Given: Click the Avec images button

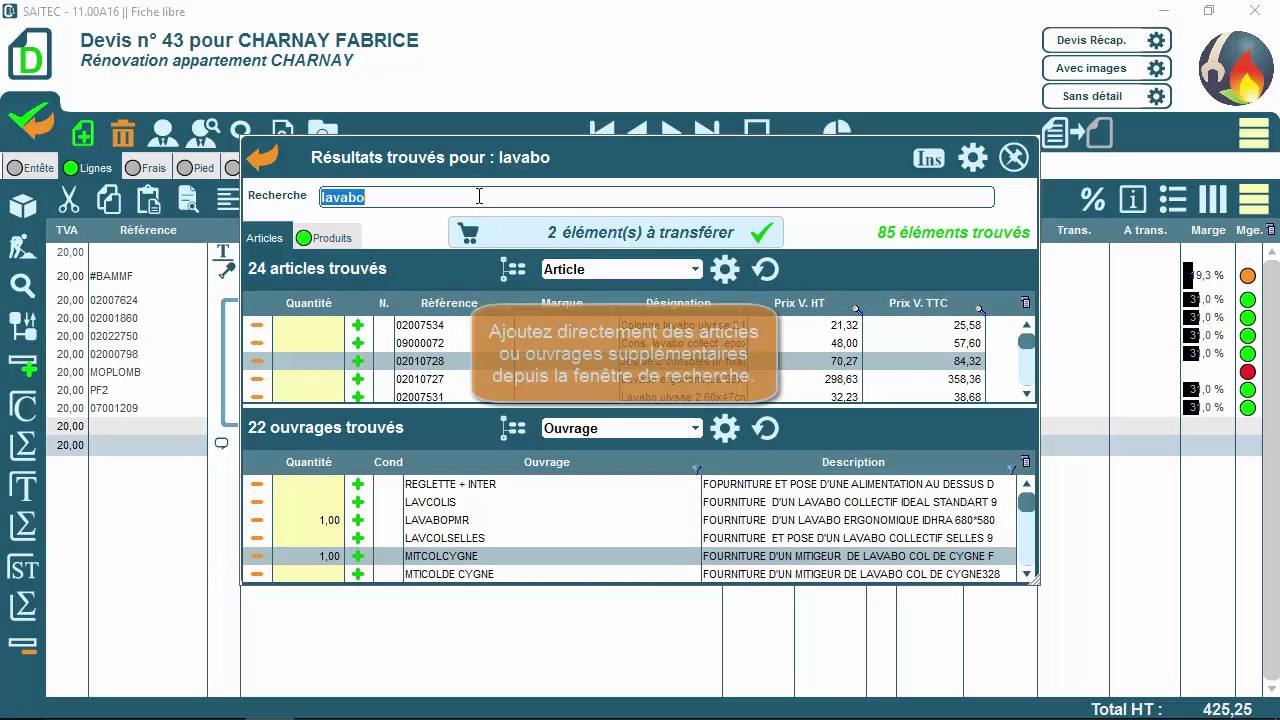Looking at the screenshot, I should pyautogui.click(x=1091, y=69).
